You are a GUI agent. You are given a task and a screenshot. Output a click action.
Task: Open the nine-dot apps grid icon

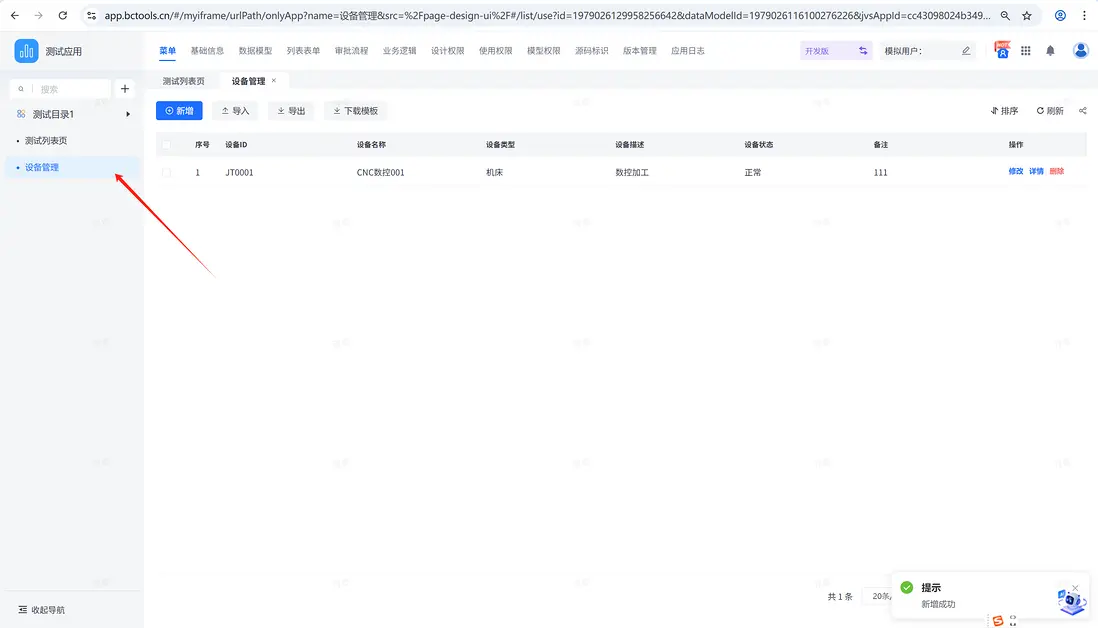coord(1025,50)
